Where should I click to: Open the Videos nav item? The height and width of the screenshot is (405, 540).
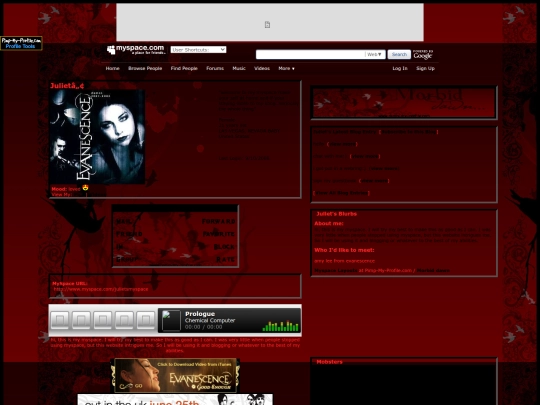262,69
